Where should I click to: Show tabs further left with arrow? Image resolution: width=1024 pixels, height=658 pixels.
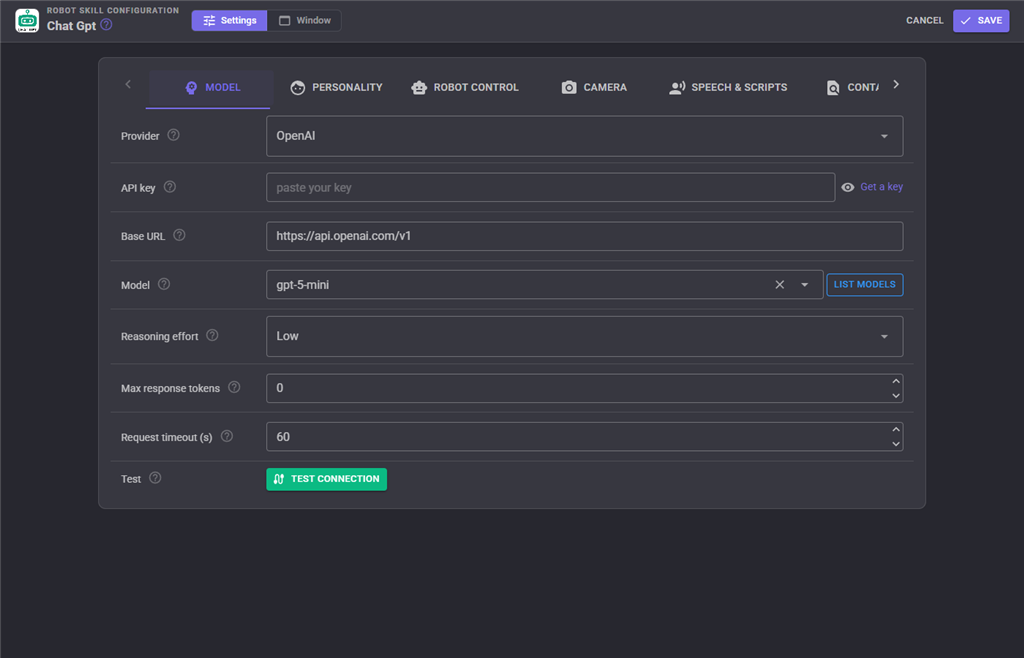pyautogui.click(x=128, y=84)
